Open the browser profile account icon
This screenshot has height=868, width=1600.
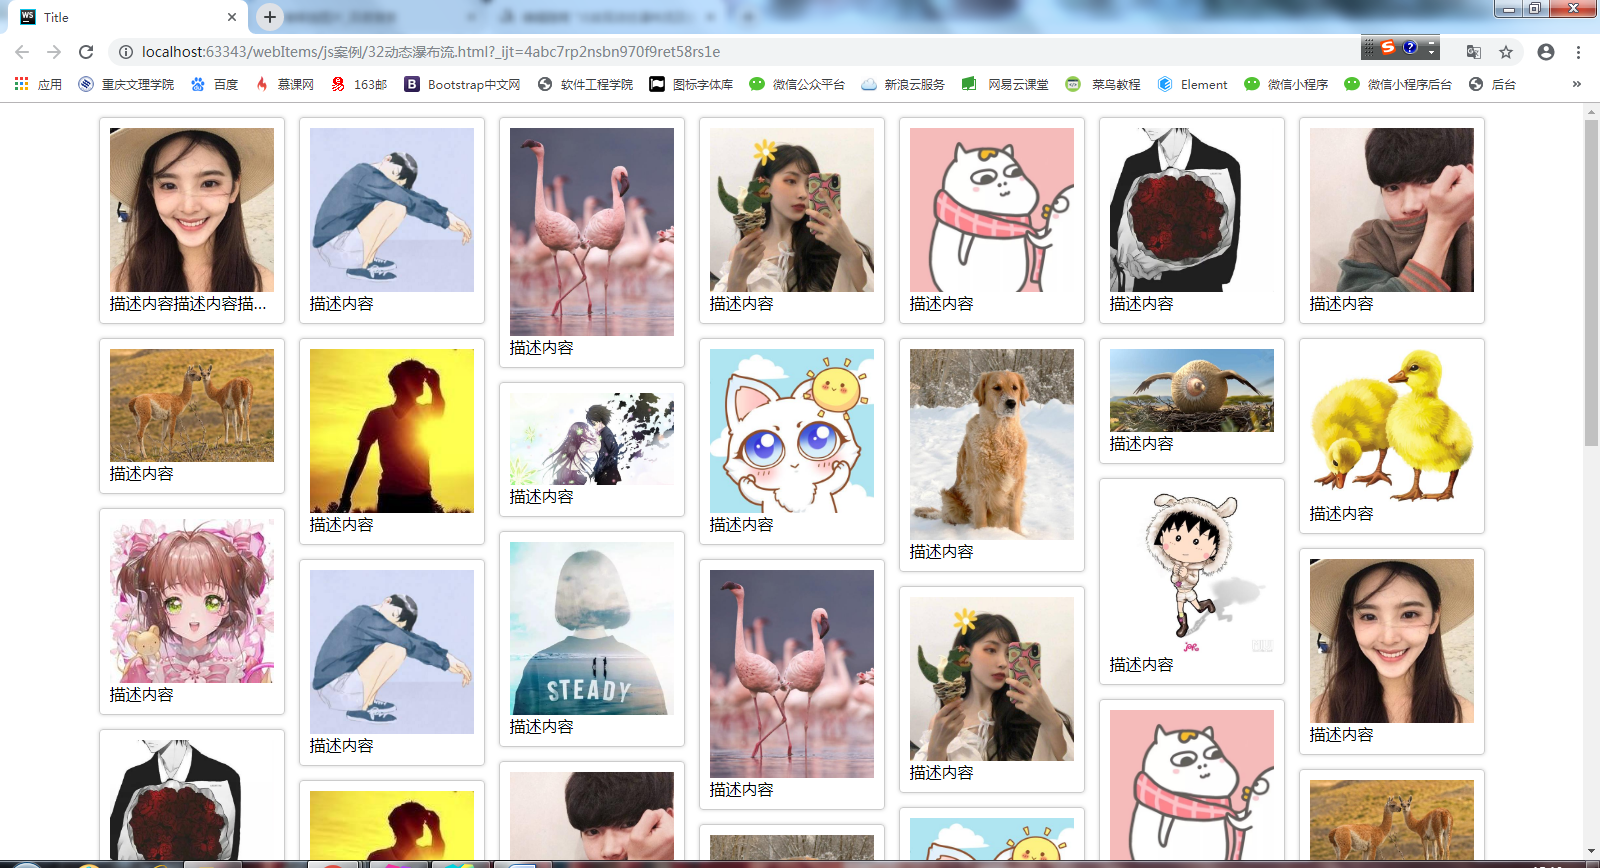pos(1546,52)
